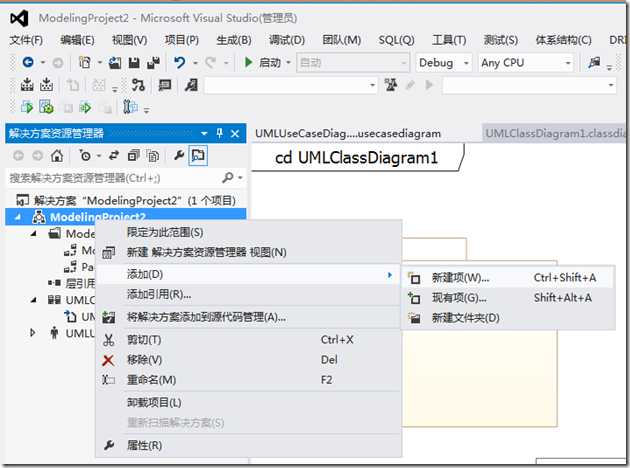
Task: Click the Home icon in Solution Explorer
Action: [57, 155]
